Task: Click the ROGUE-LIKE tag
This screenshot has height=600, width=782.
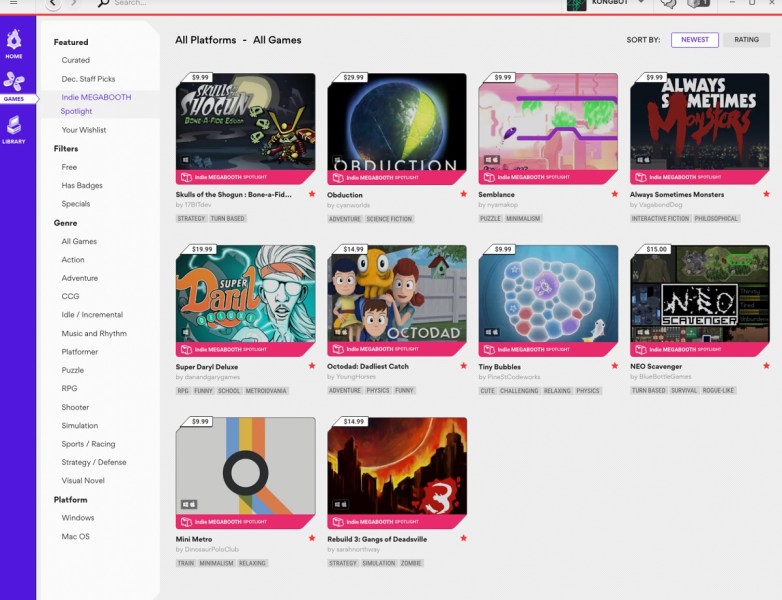Action: tap(718, 391)
